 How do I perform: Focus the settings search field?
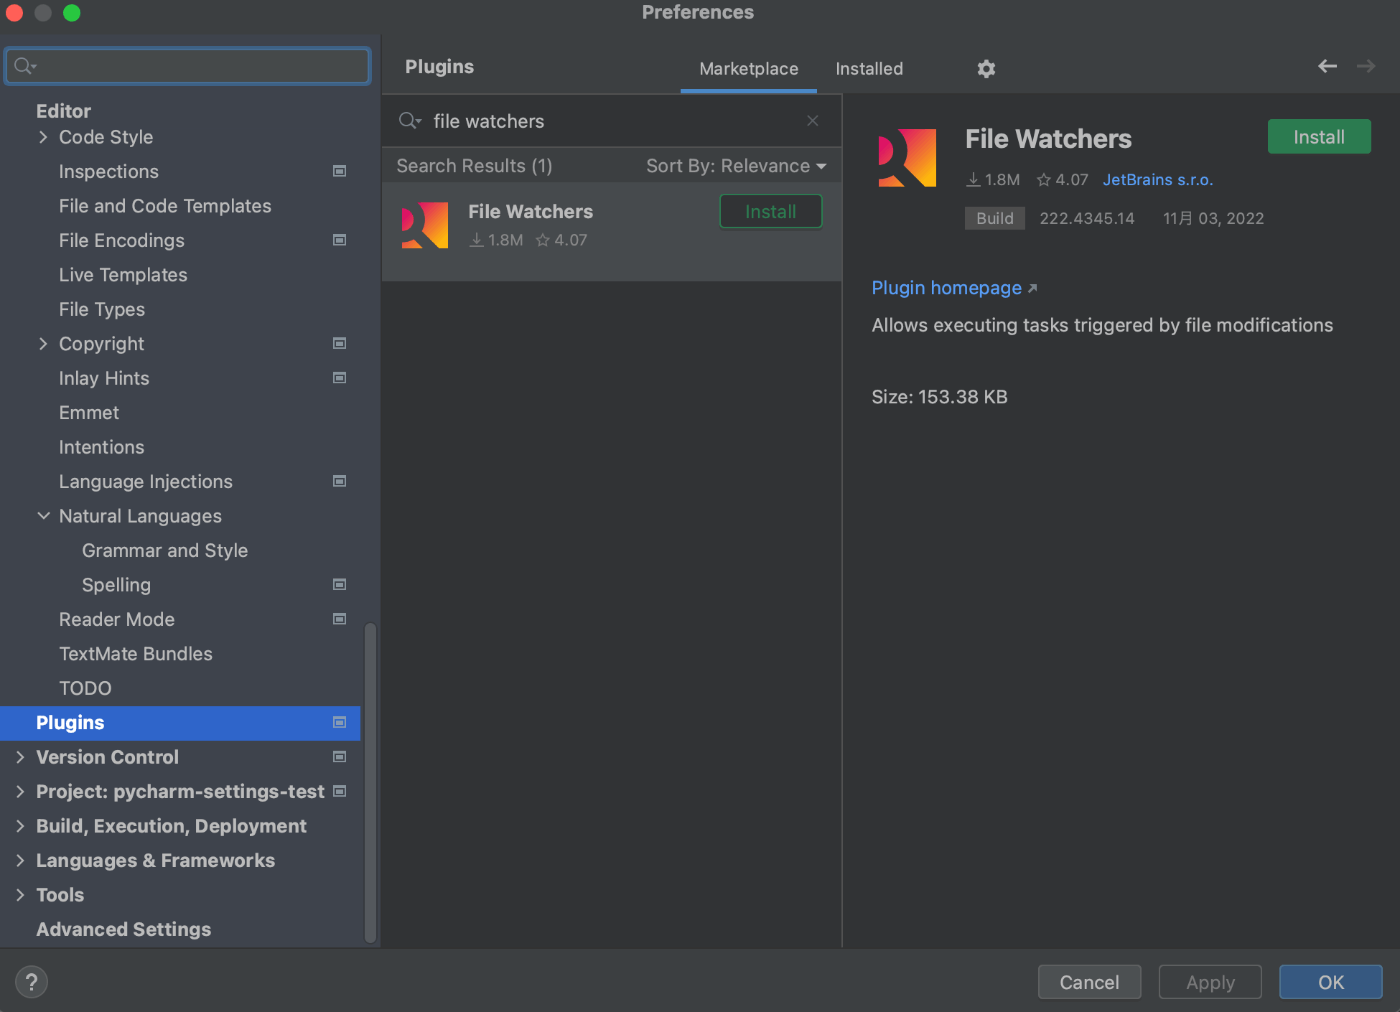tap(188, 66)
